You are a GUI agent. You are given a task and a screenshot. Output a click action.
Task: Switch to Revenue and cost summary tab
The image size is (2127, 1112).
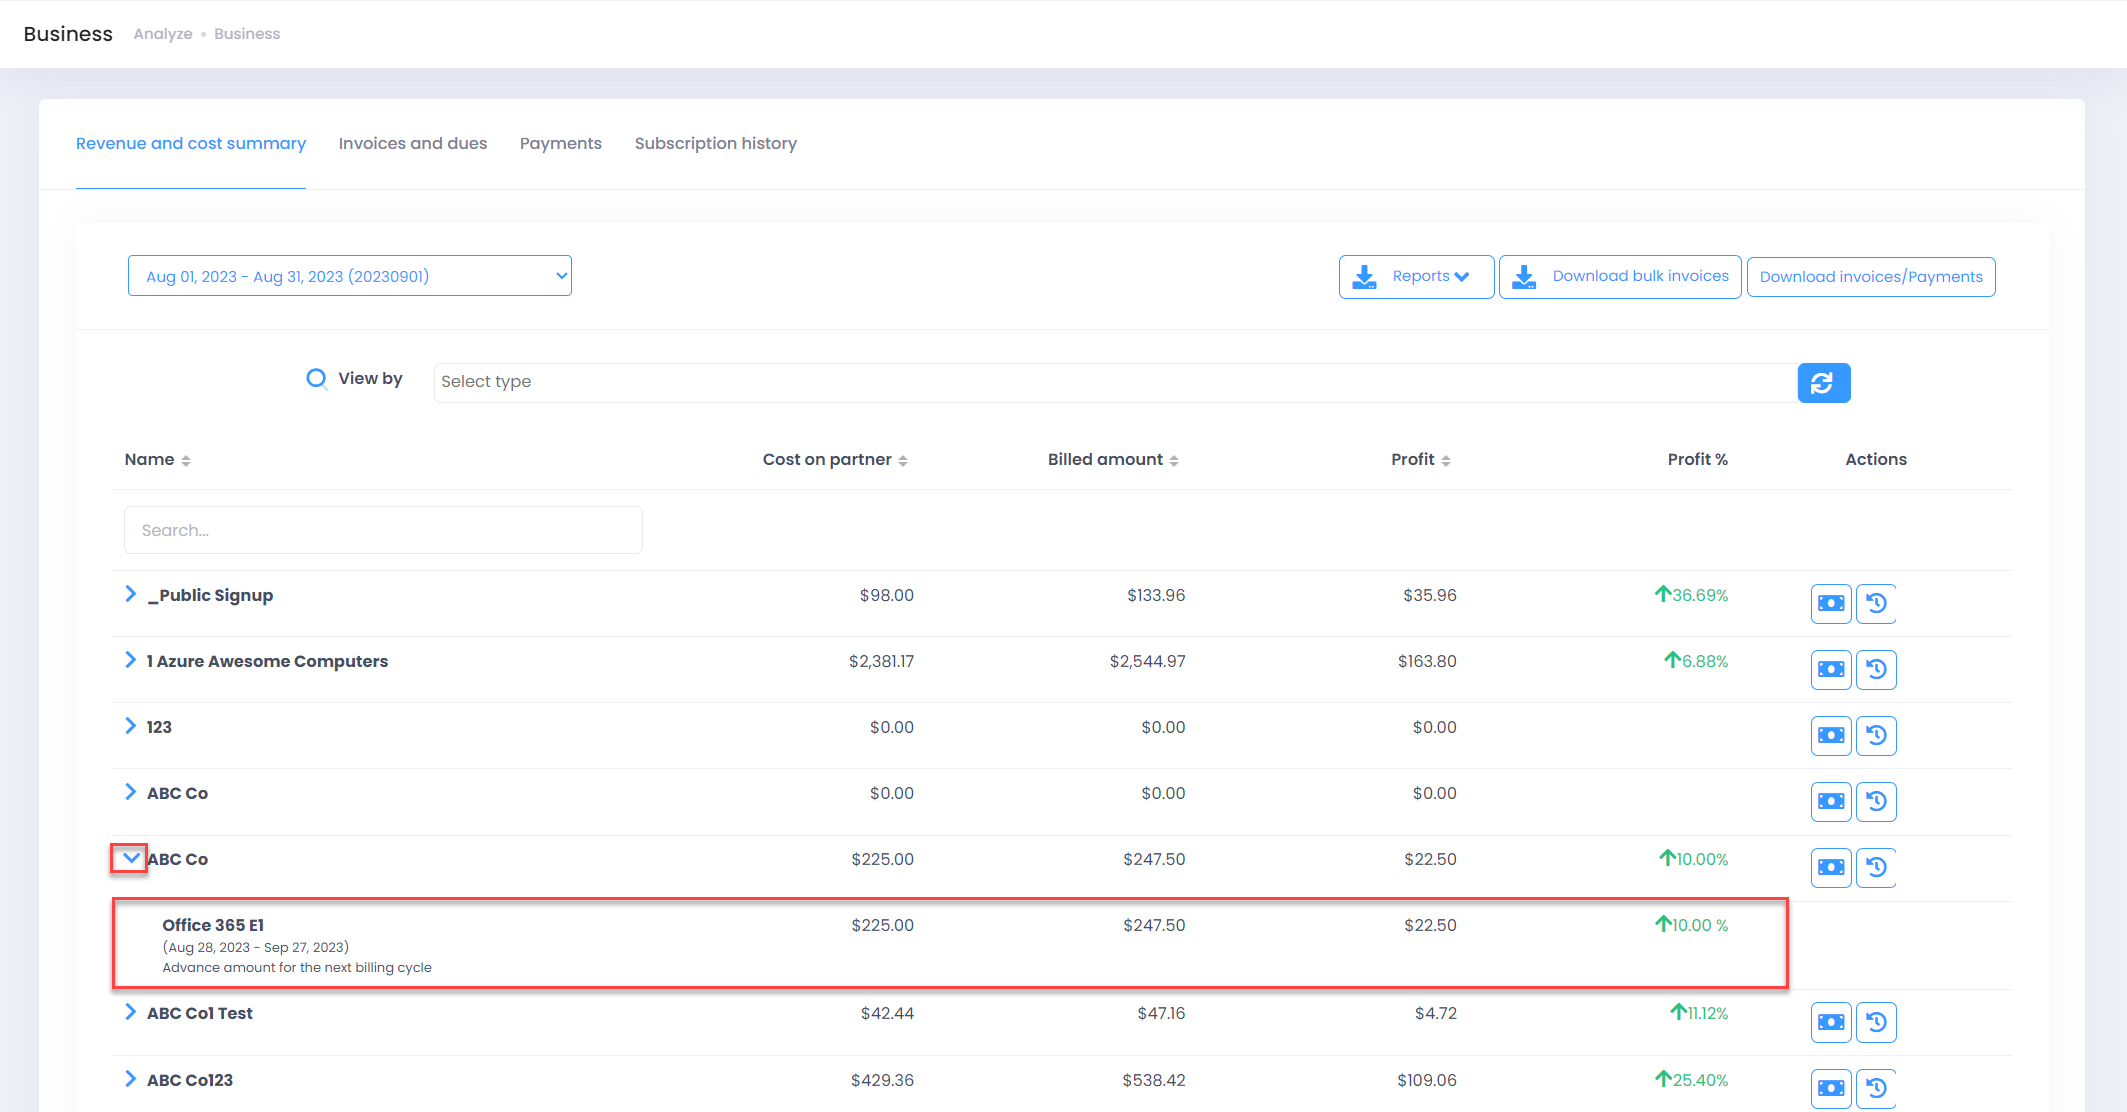point(191,144)
